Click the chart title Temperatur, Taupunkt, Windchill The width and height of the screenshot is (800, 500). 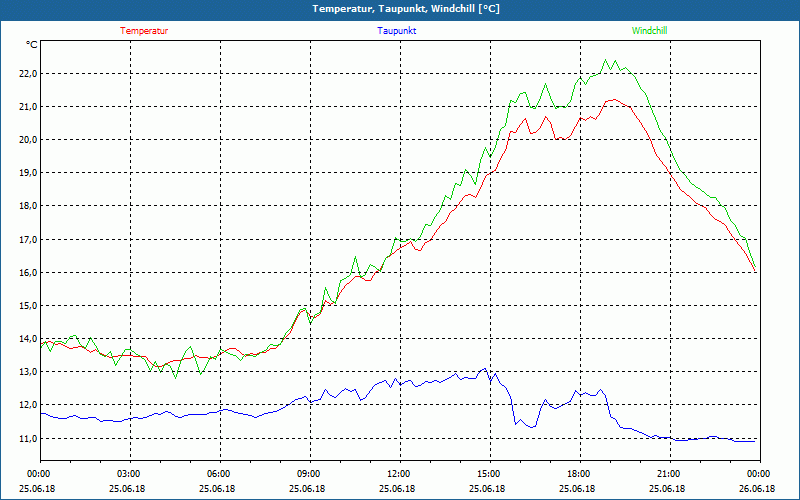(406, 9)
